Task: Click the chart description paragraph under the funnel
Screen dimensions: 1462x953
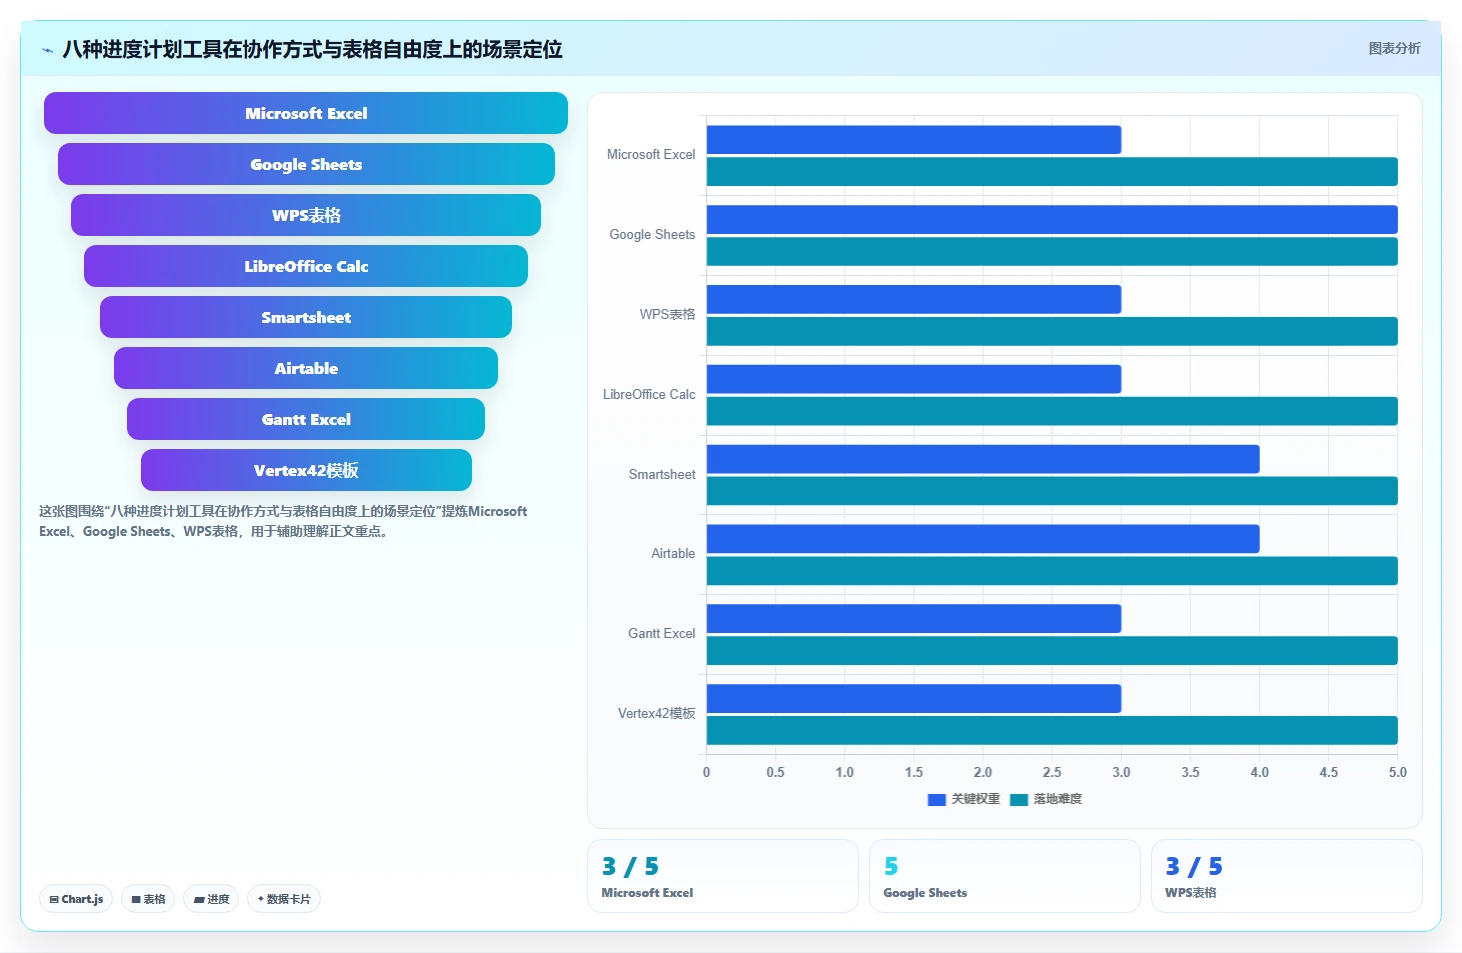Action: coord(283,521)
